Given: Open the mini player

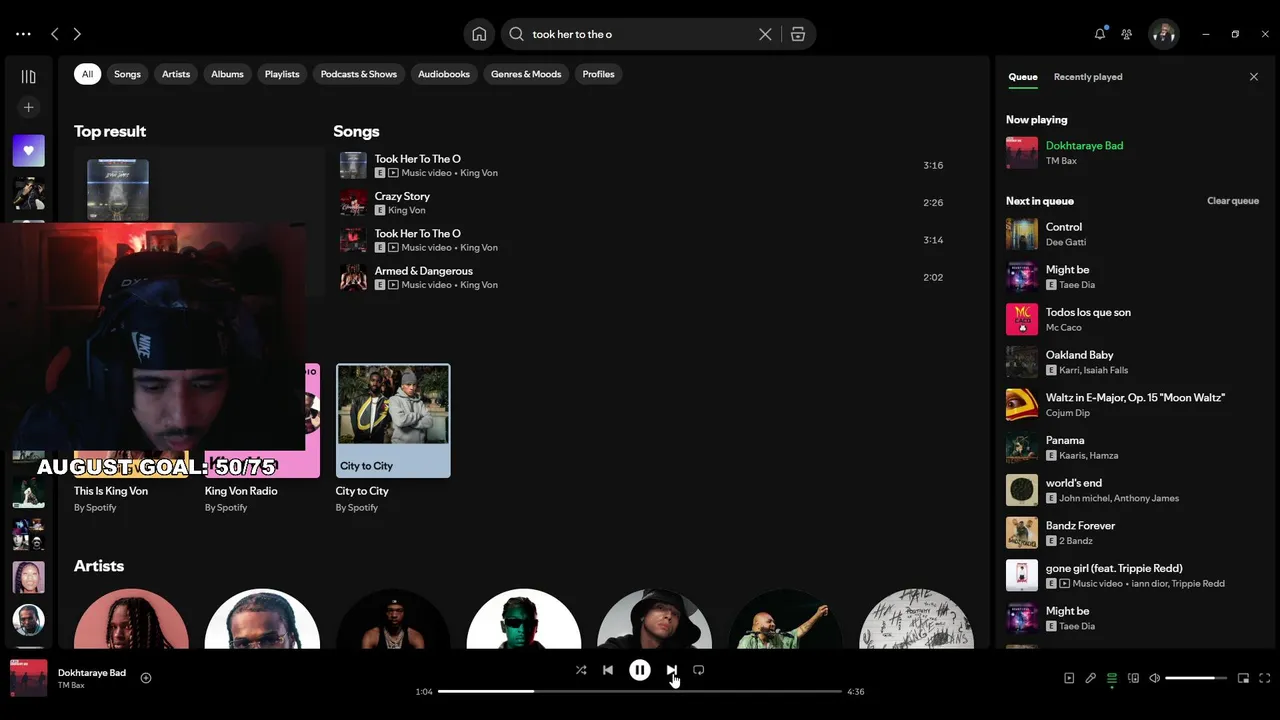Looking at the screenshot, I should [1243, 678].
